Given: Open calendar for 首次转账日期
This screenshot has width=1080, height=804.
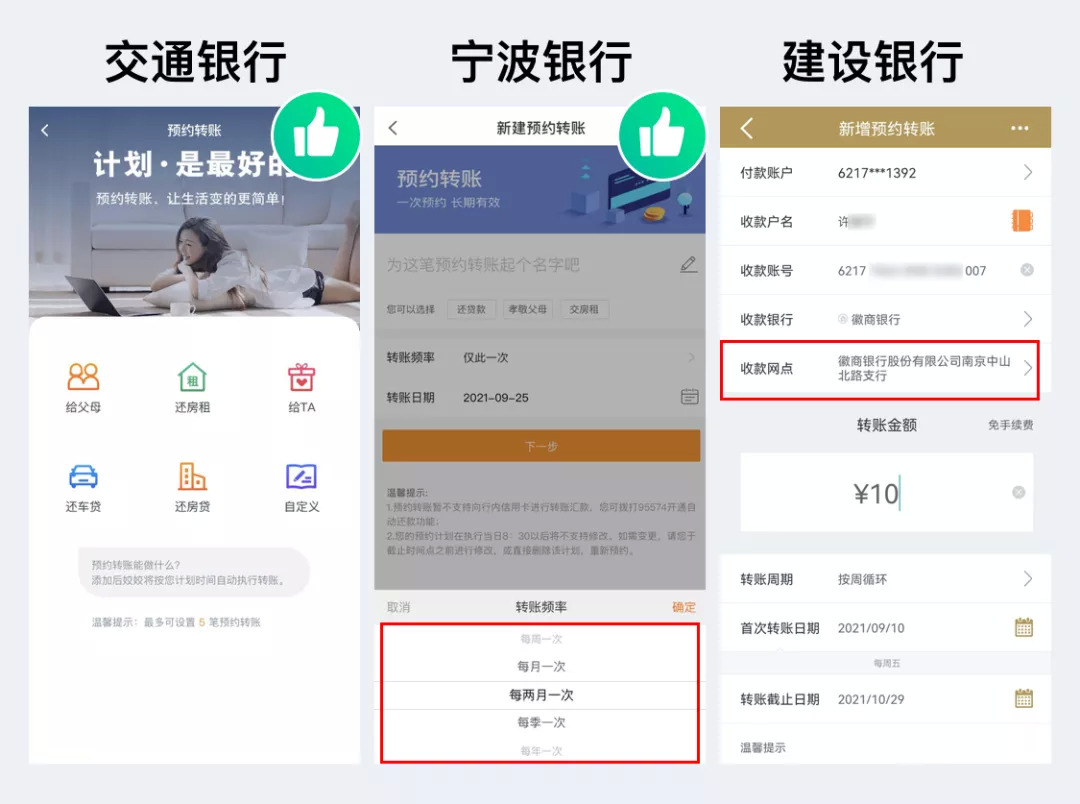Looking at the screenshot, I should pos(1024,627).
